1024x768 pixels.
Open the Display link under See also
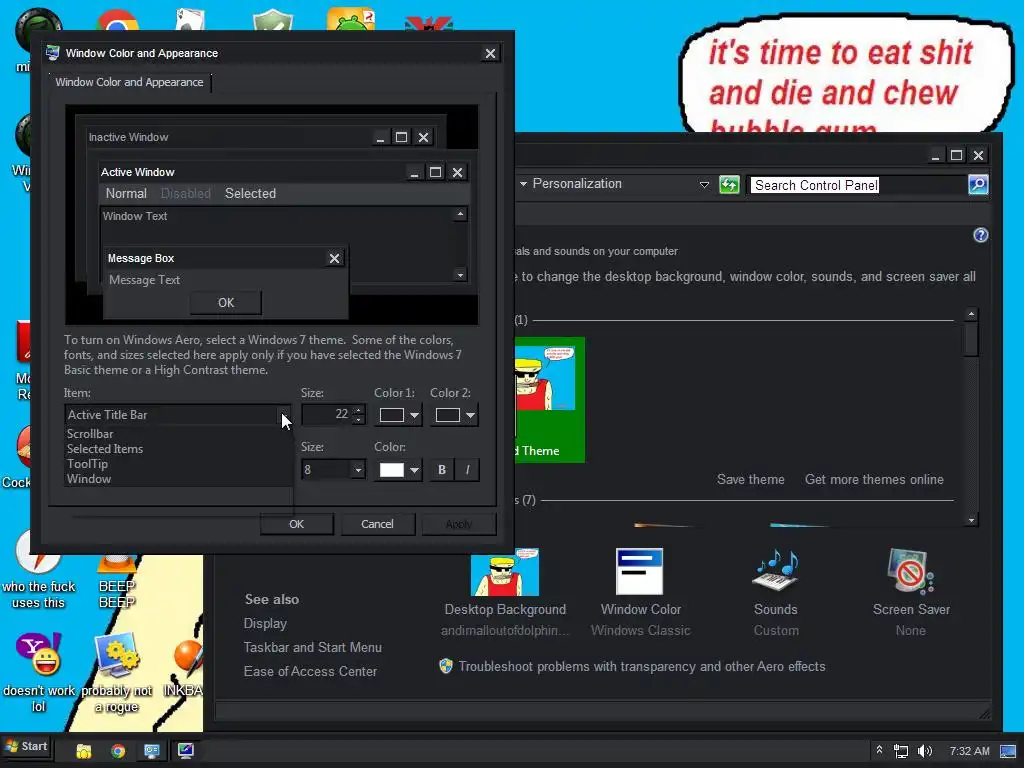265,623
